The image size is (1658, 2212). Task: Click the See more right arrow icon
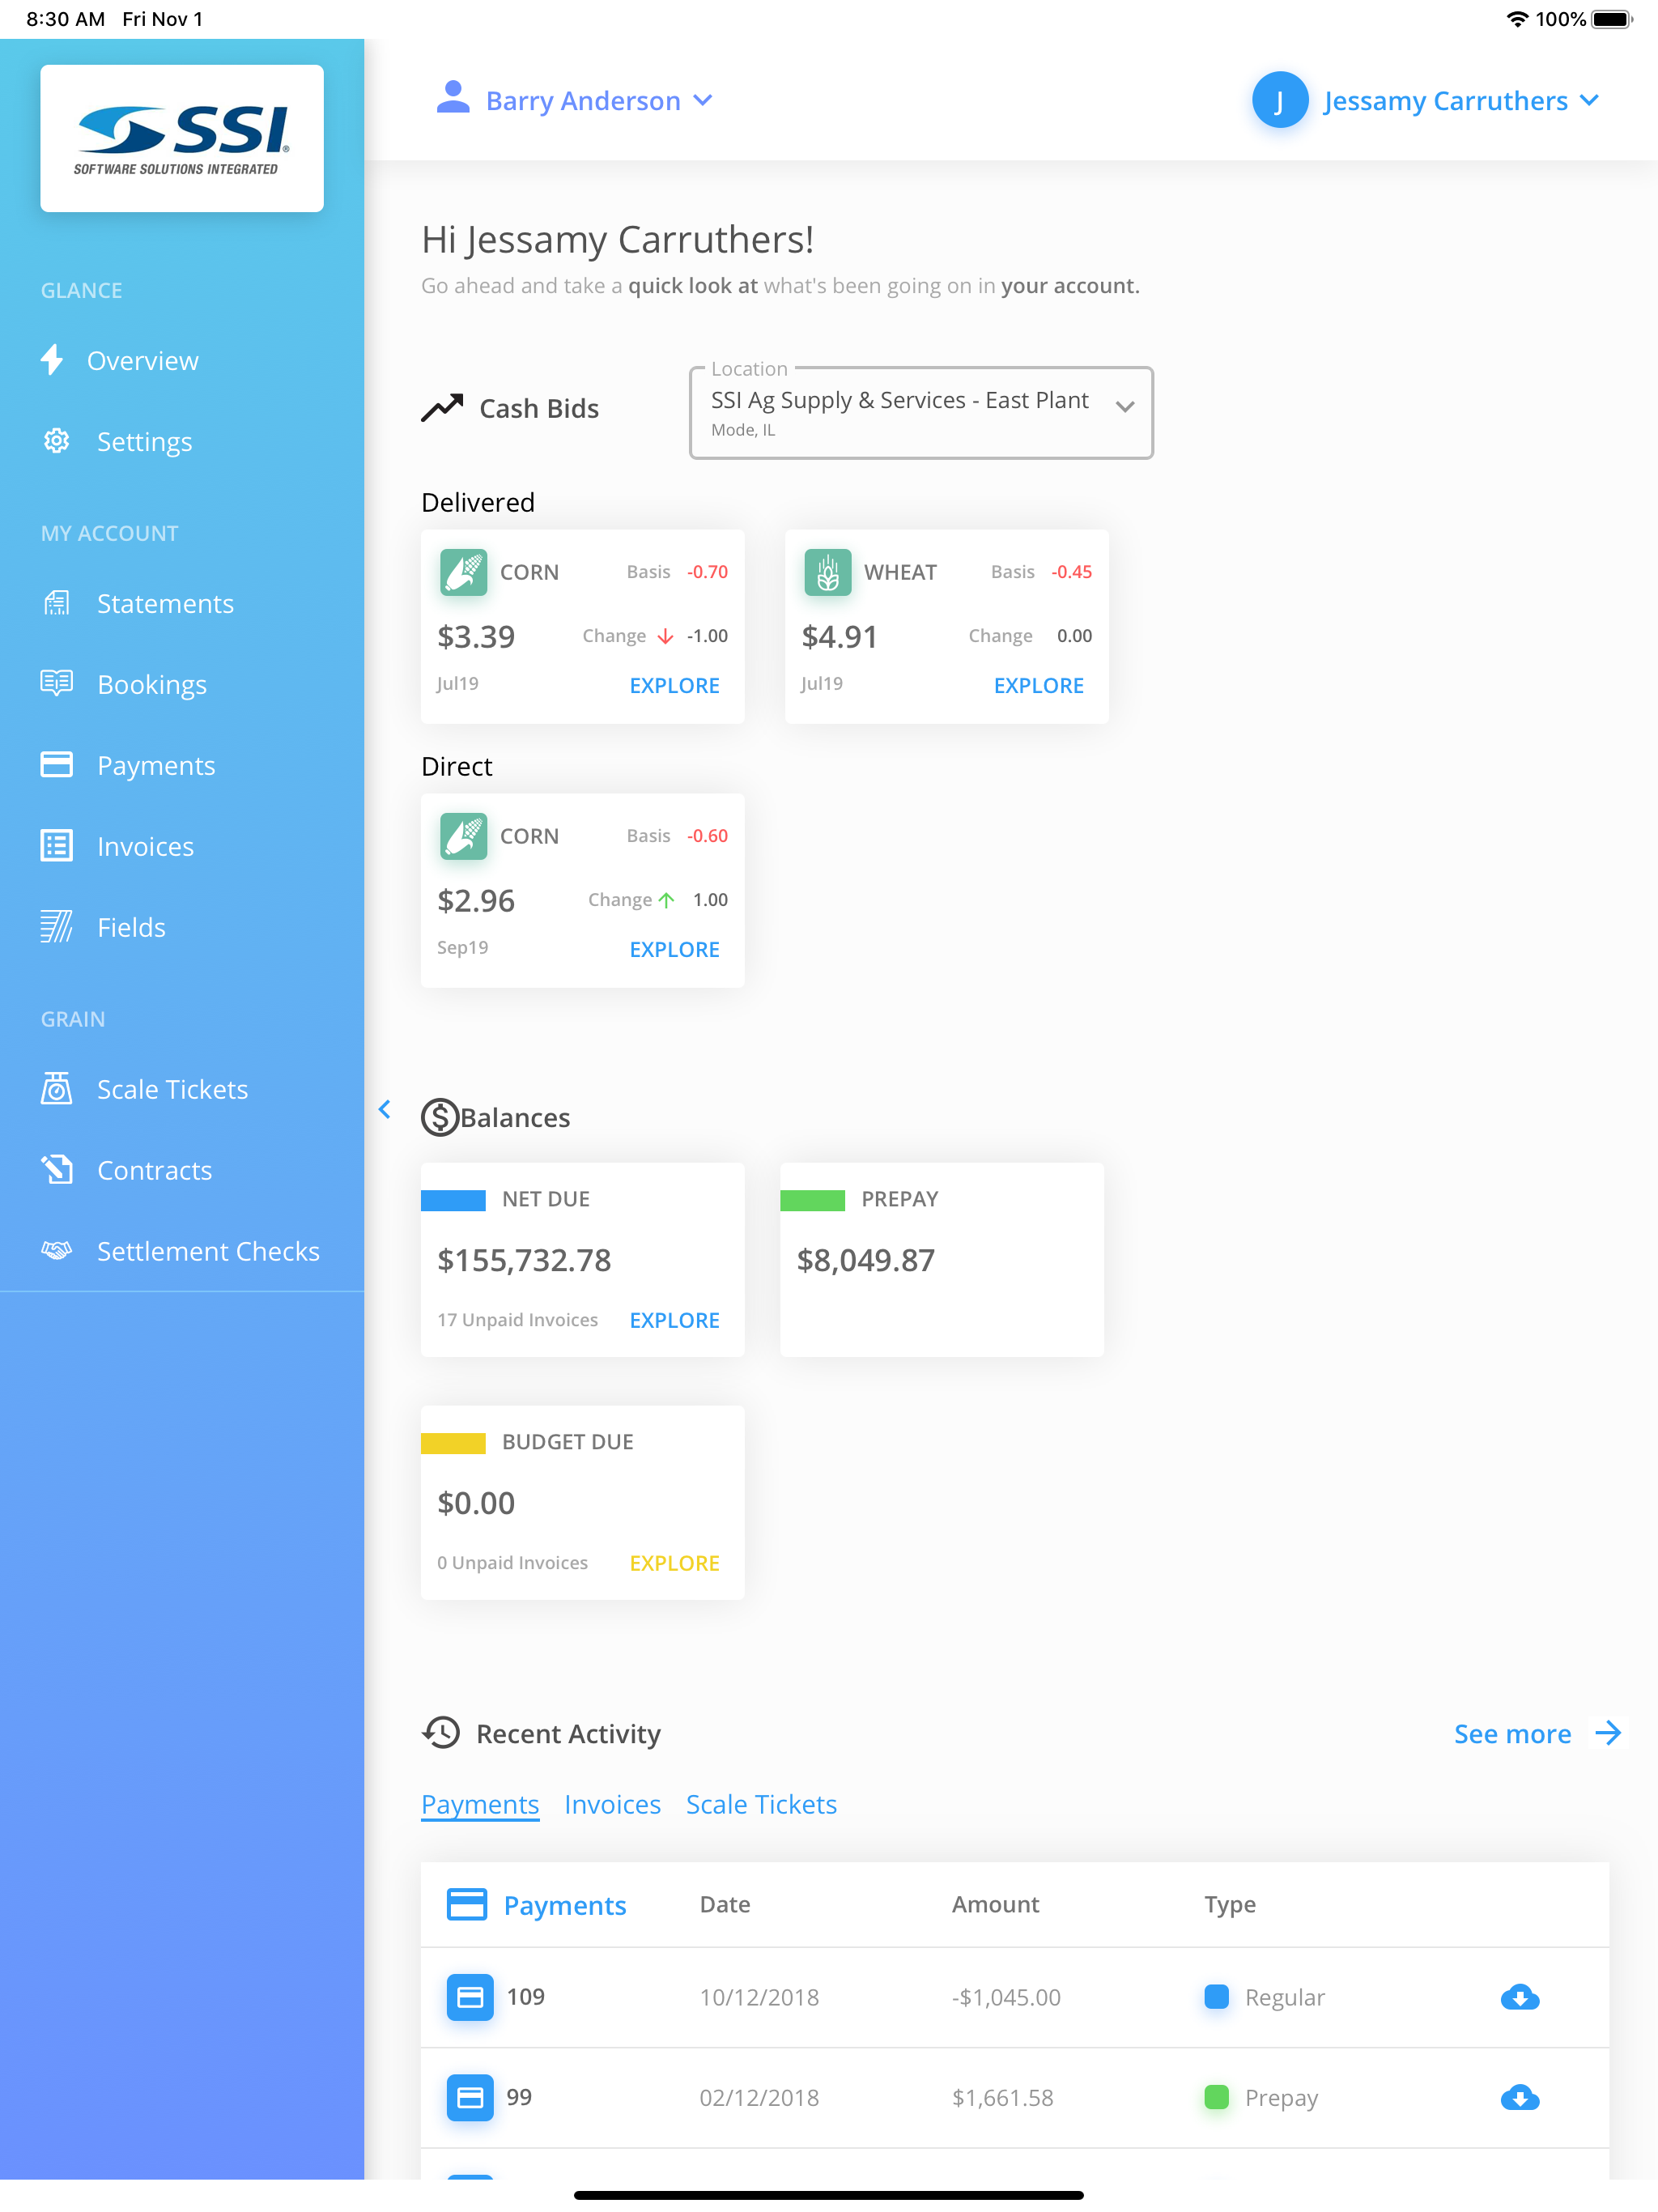point(1608,1733)
